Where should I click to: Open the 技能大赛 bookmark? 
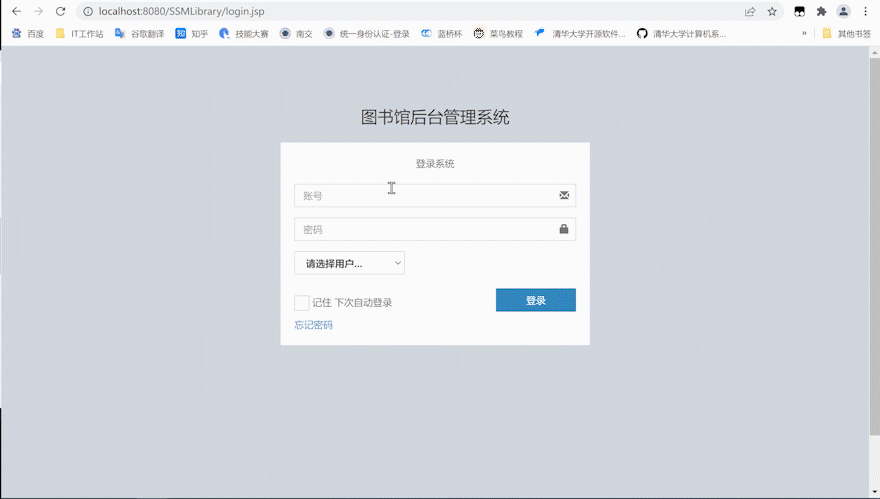[244, 34]
